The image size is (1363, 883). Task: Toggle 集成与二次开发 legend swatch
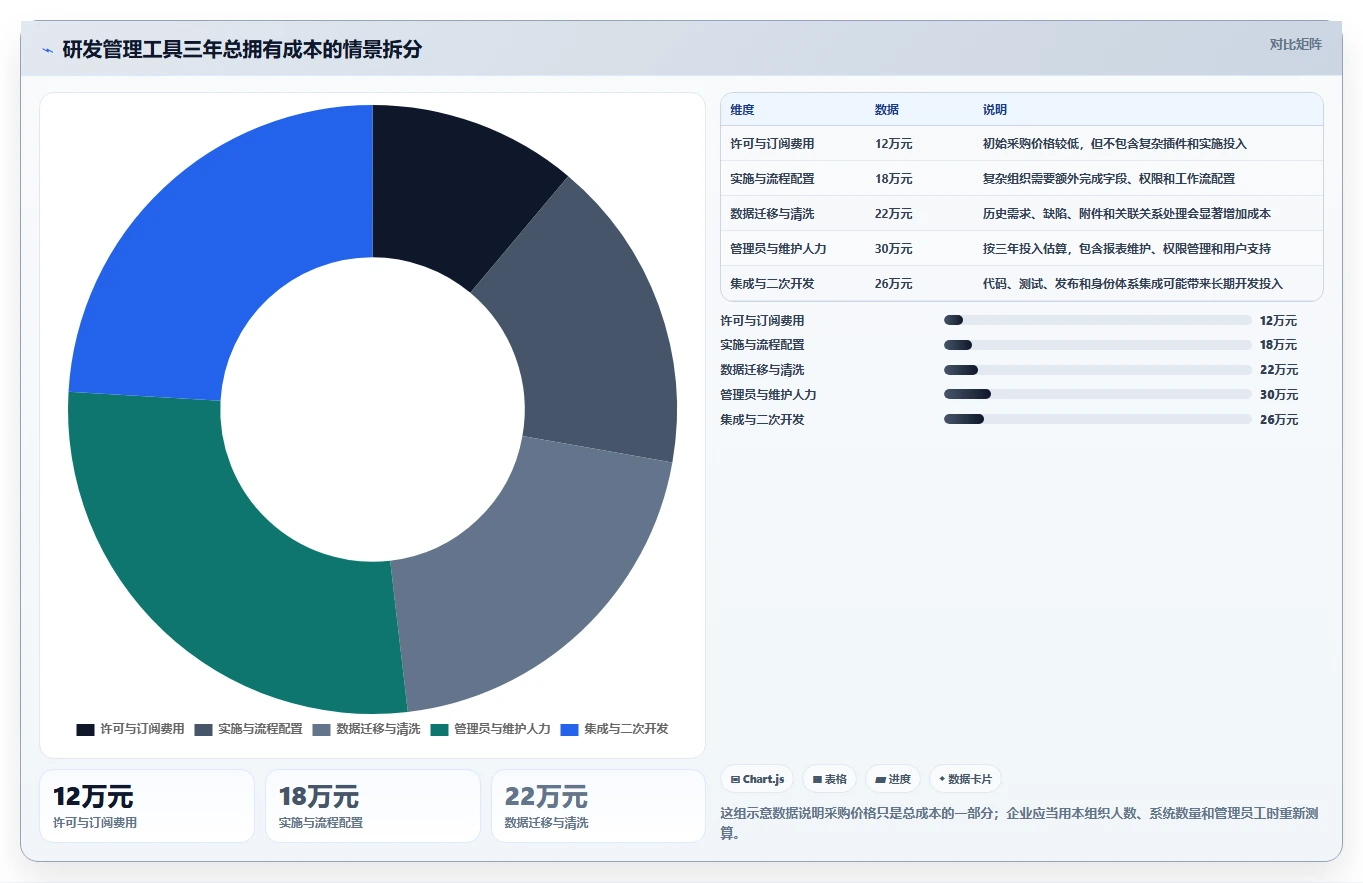coord(570,729)
